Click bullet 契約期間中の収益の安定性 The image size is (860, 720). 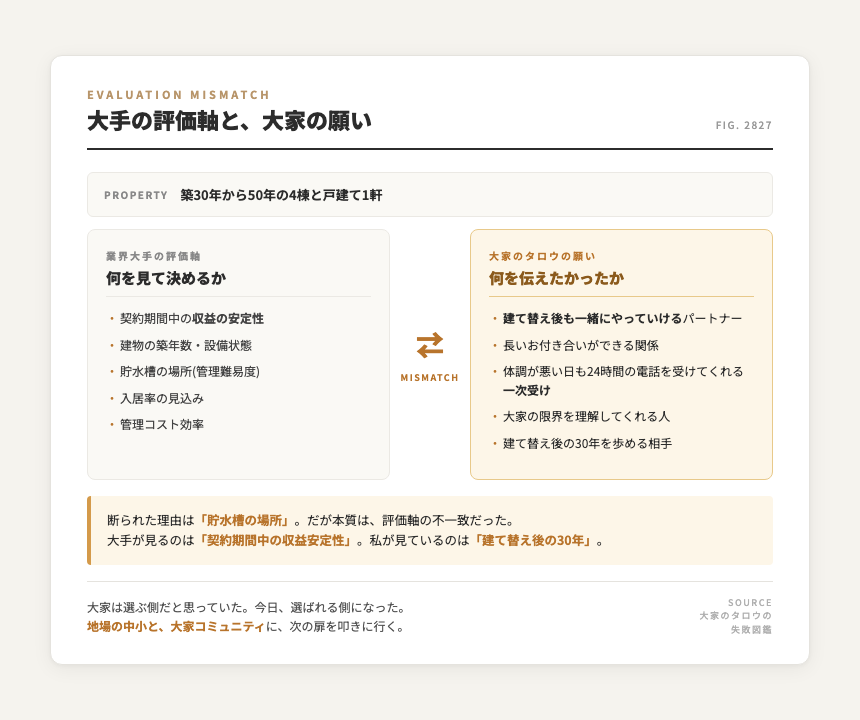coord(192,319)
